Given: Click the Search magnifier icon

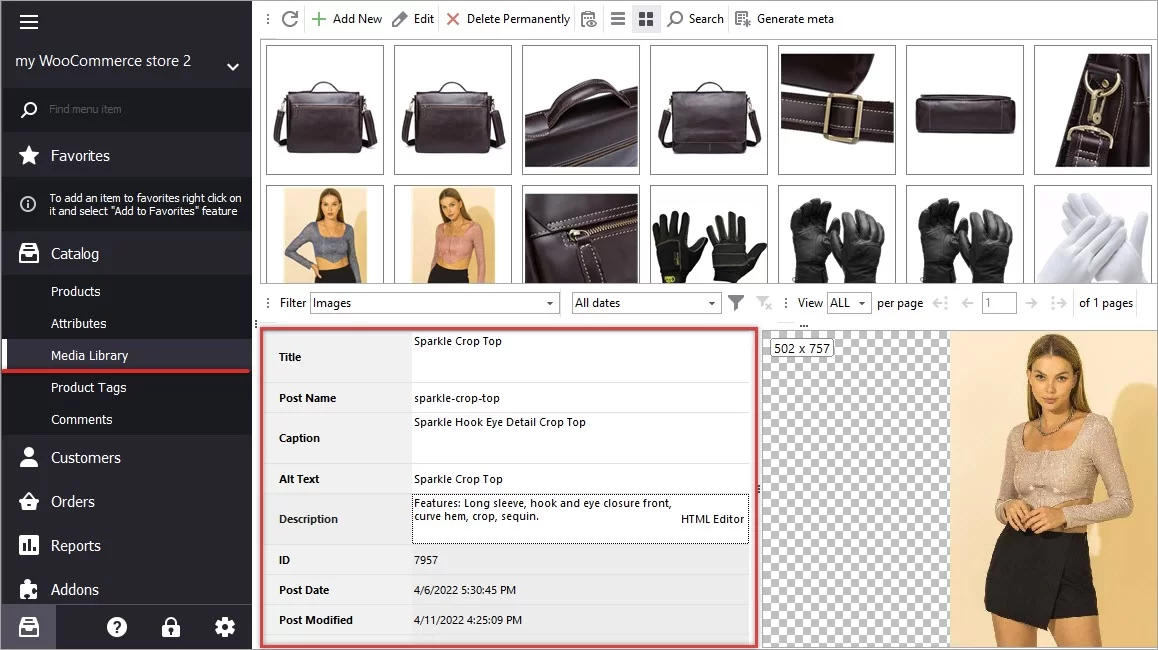Looking at the screenshot, I should click(677, 18).
